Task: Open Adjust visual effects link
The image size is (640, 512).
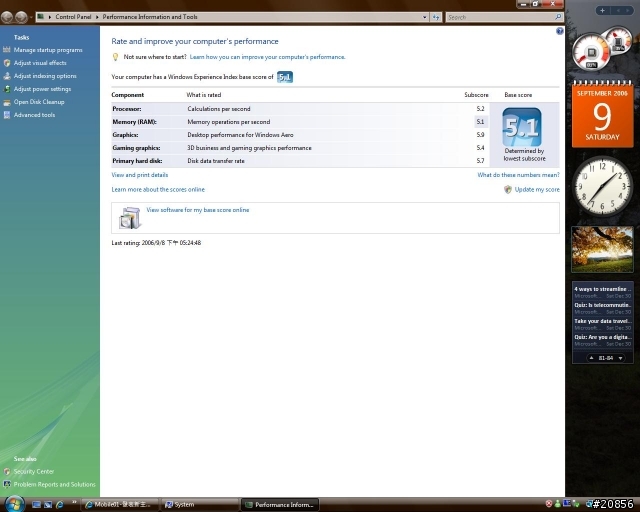Action: [40, 63]
